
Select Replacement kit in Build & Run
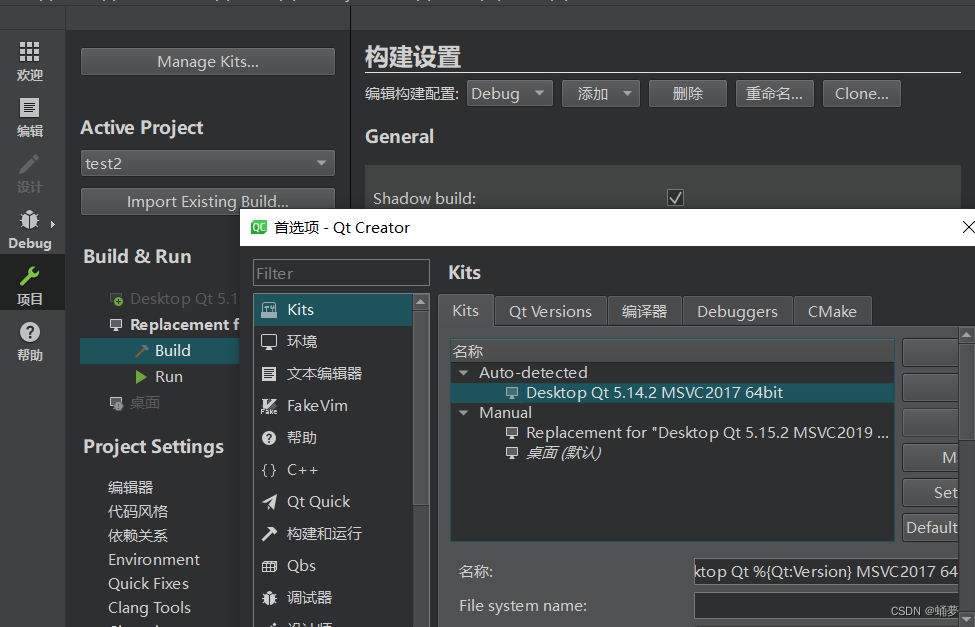tap(174, 325)
